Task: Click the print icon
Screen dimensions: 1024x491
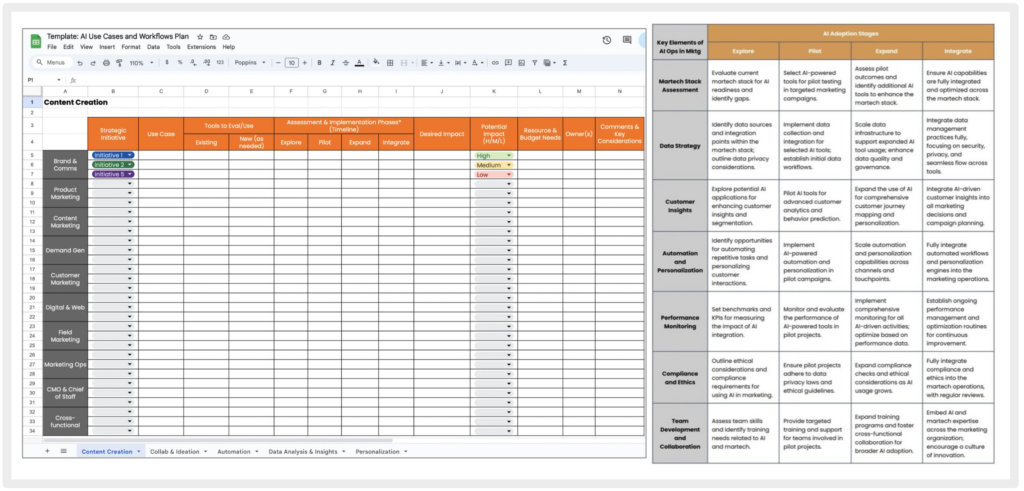Action: pyautogui.click(x=106, y=62)
